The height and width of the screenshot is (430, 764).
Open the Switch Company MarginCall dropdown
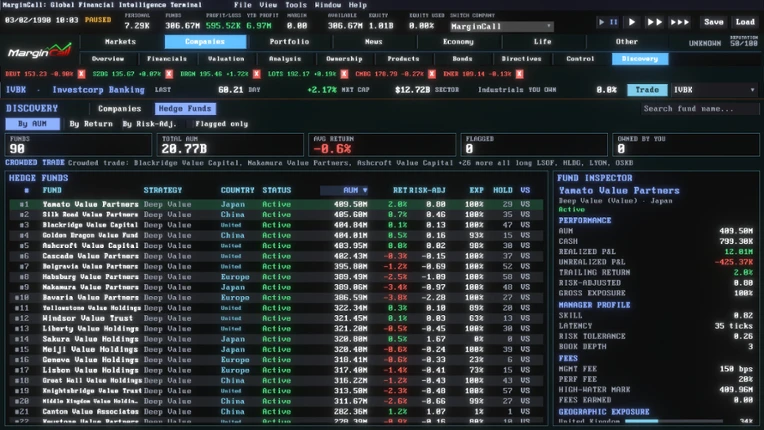click(501, 26)
